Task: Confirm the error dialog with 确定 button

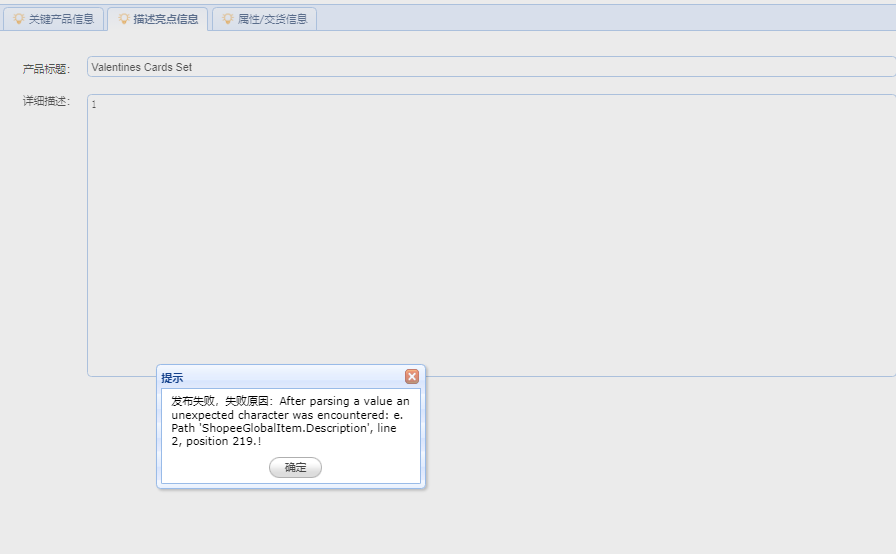Action: 295,468
